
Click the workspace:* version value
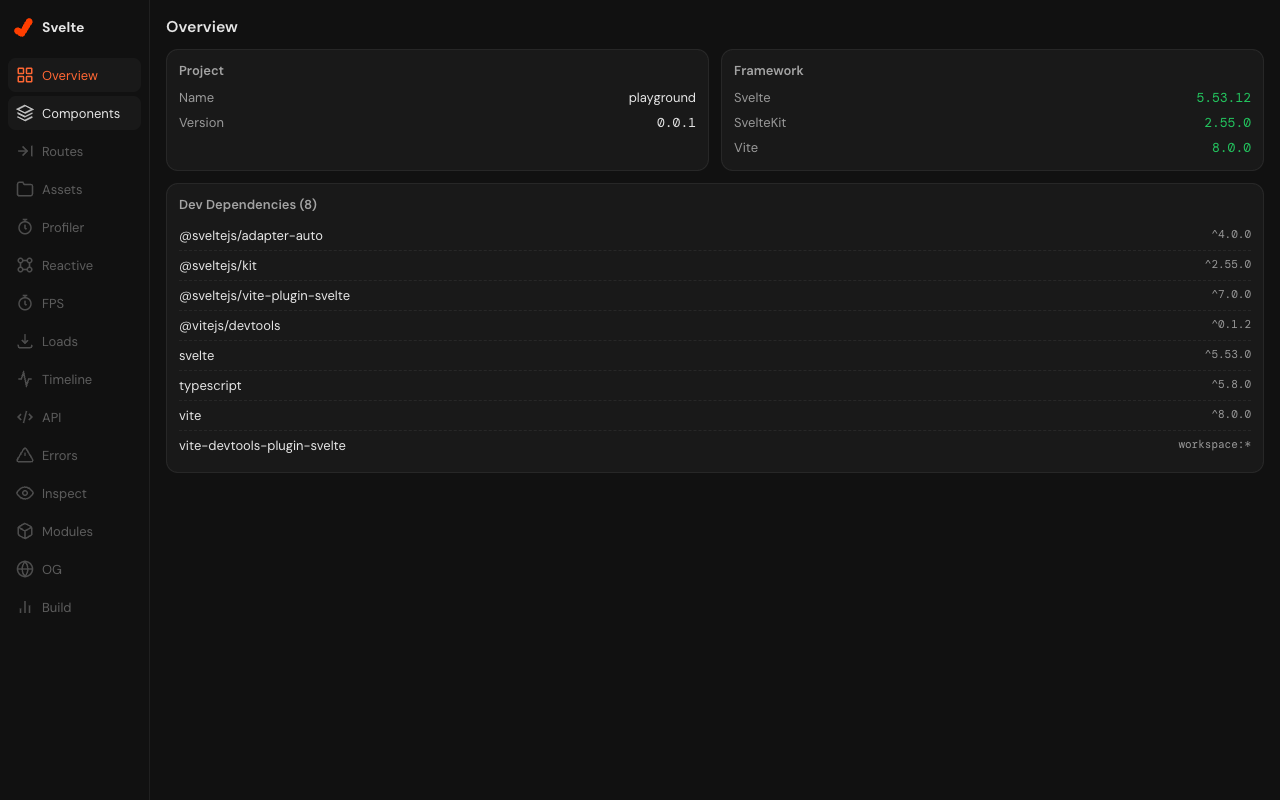(x=1214, y=445)
